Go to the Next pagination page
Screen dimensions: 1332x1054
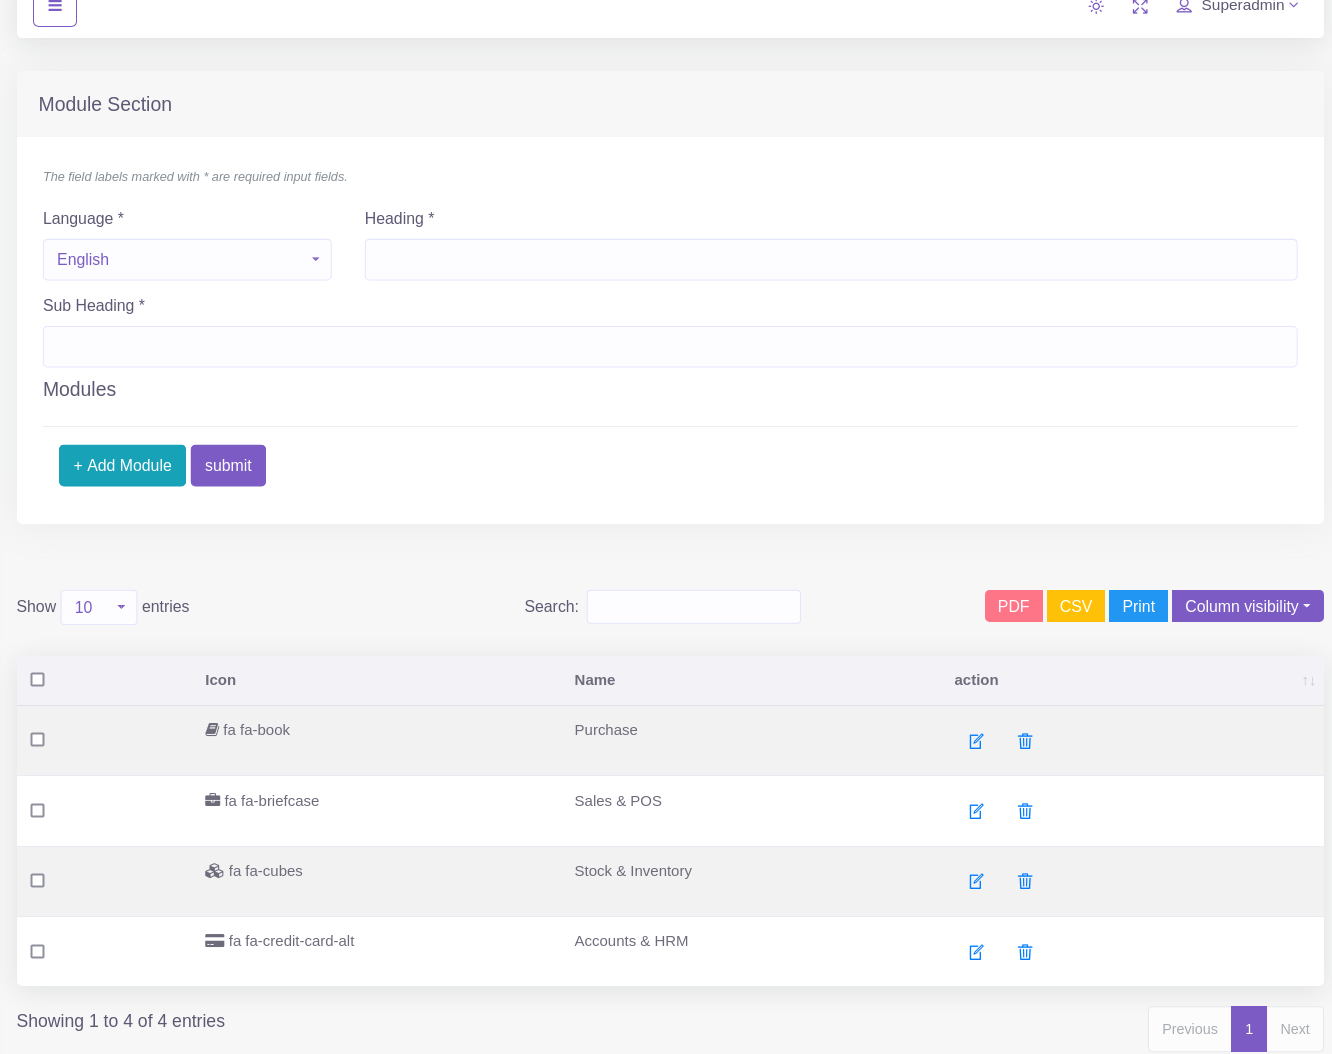coord(1294,1029)
